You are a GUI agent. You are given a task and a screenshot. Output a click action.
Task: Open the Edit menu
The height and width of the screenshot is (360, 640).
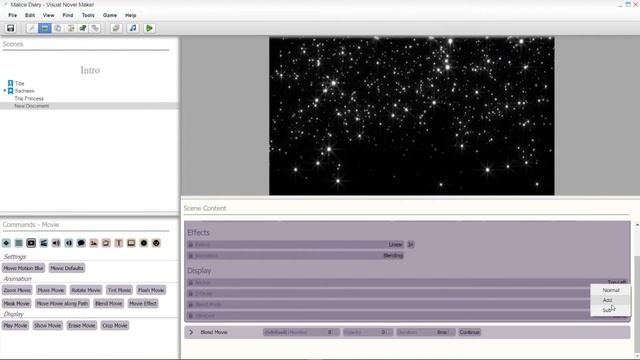tap(30, 15)
